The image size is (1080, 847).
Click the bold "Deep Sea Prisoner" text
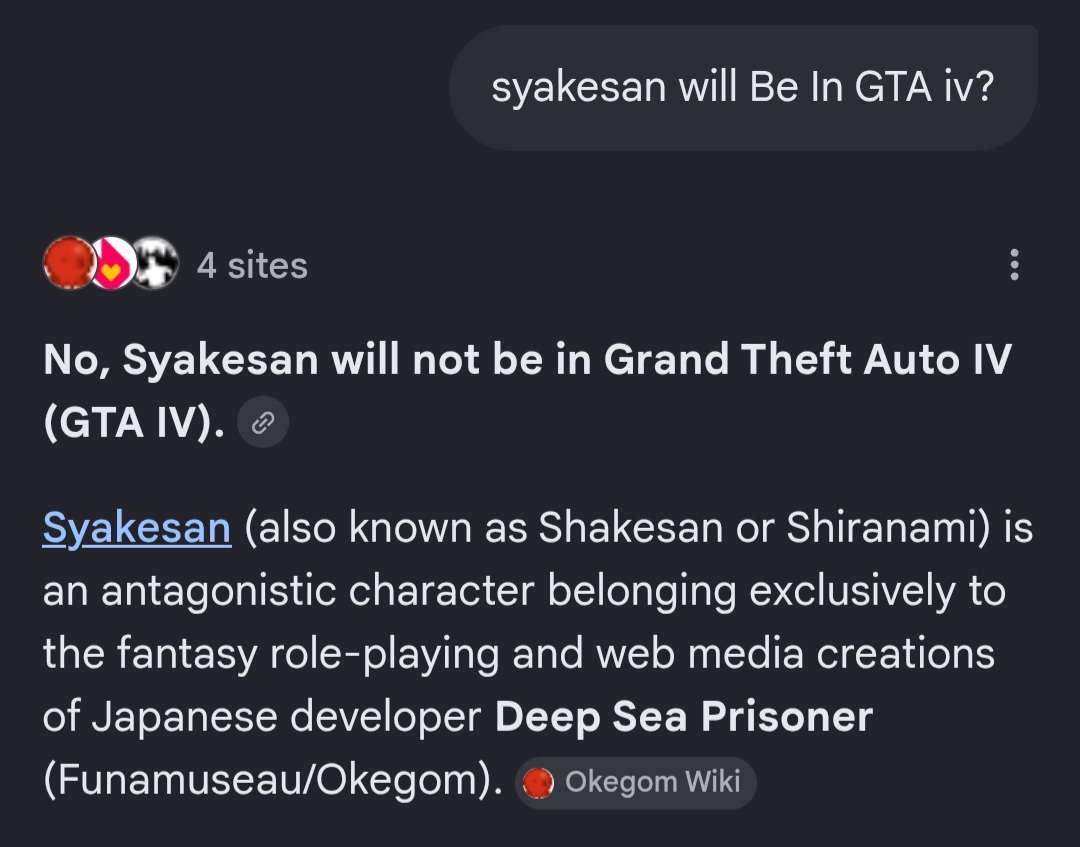click(684, 717)
